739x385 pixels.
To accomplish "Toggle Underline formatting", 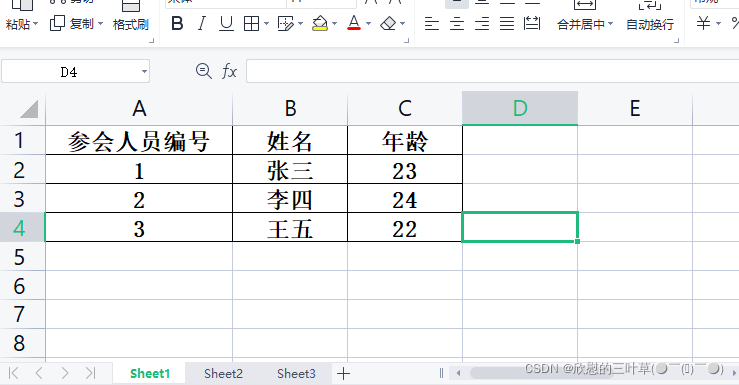I will (226, 23).
